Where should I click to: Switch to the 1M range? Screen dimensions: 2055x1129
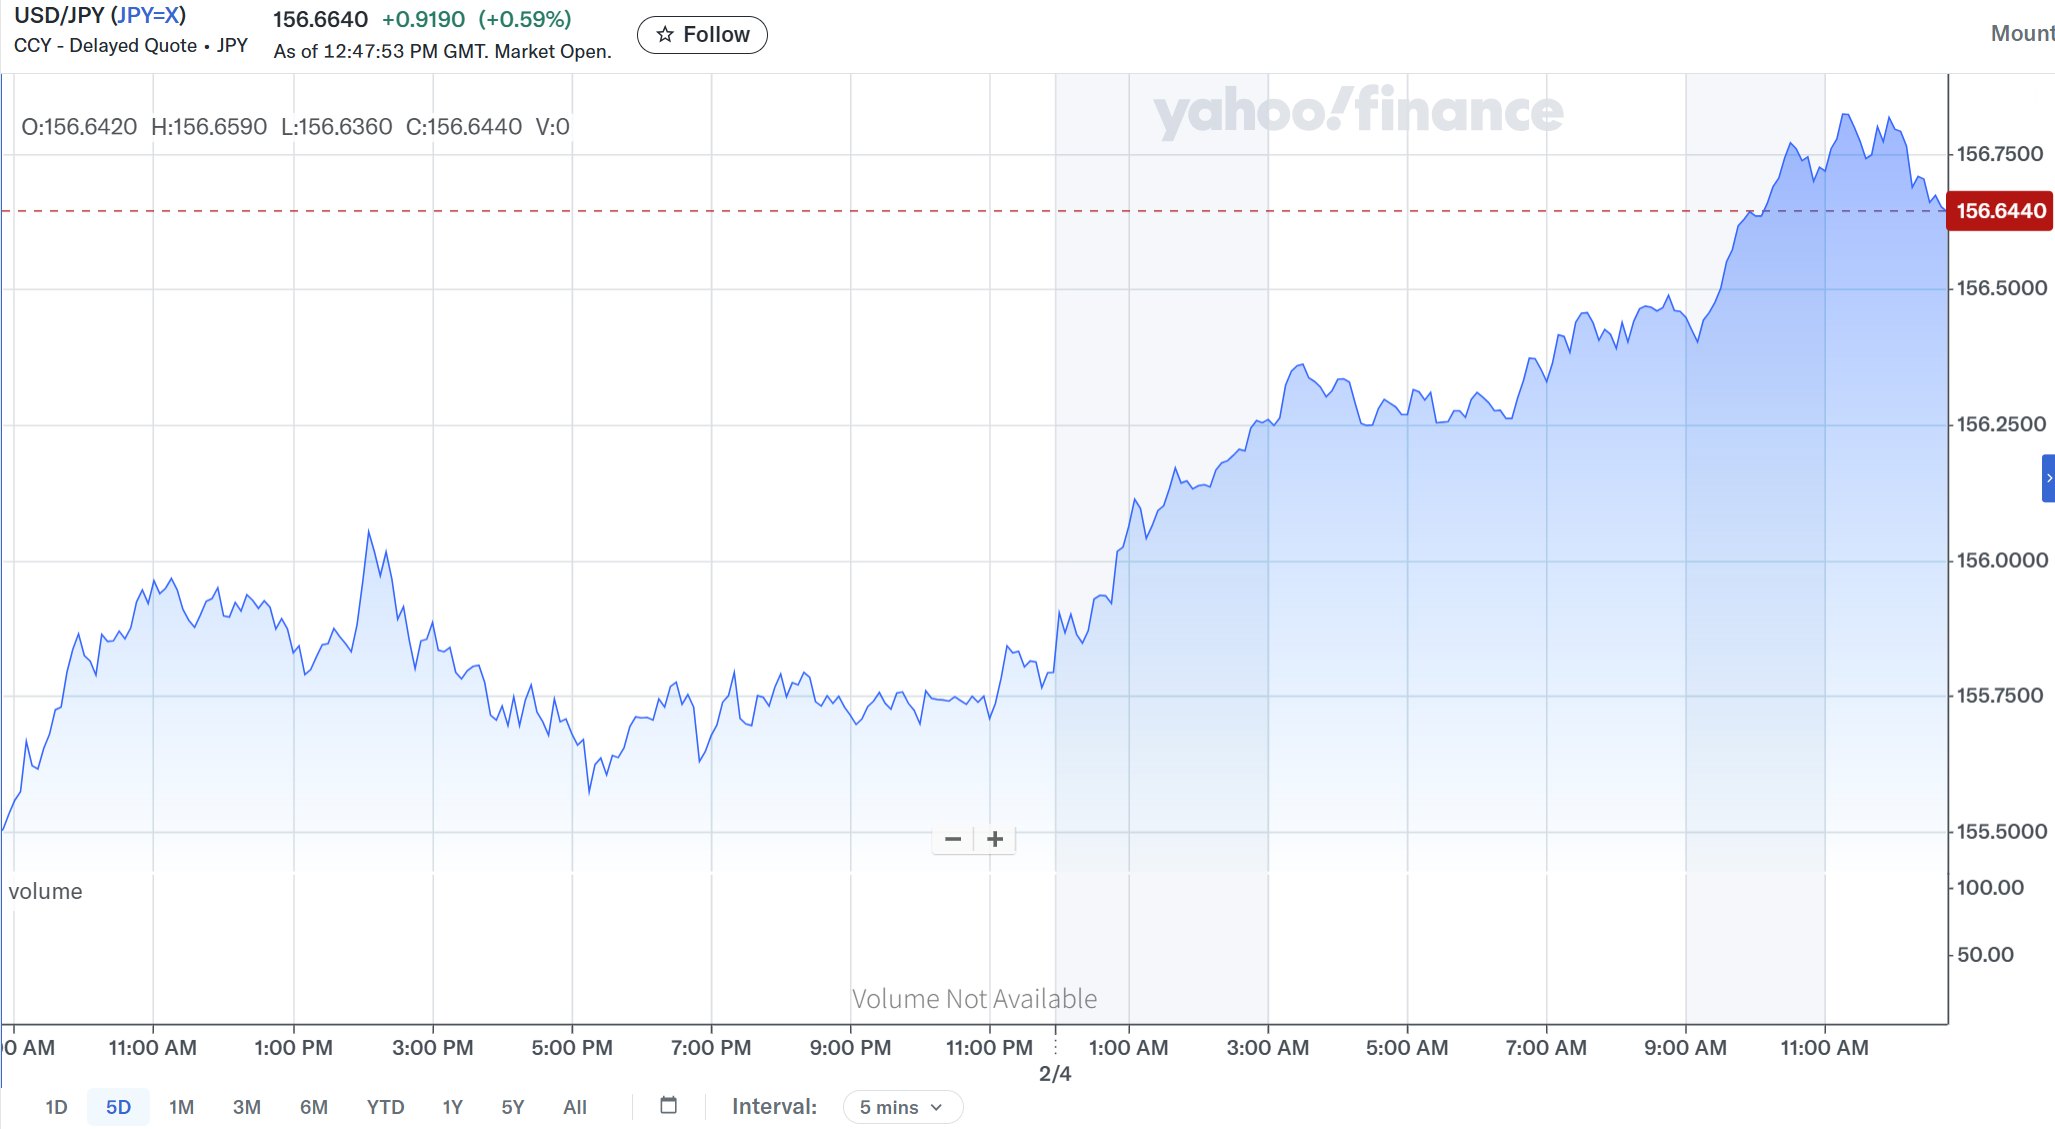point(181,1107)
